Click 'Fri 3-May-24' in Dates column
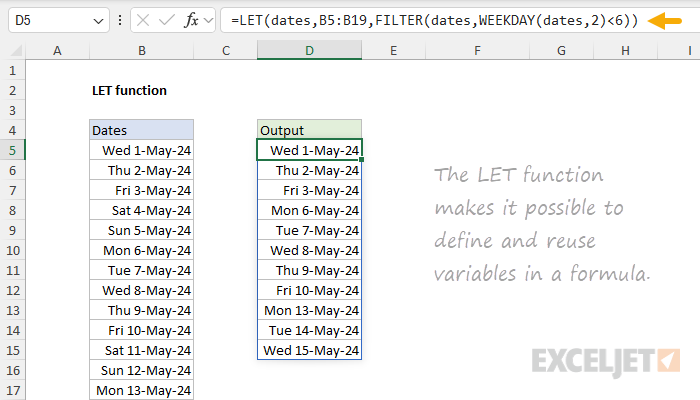This screenshot has height=400, width=700. pyautogui.click(x=142, y=190)
